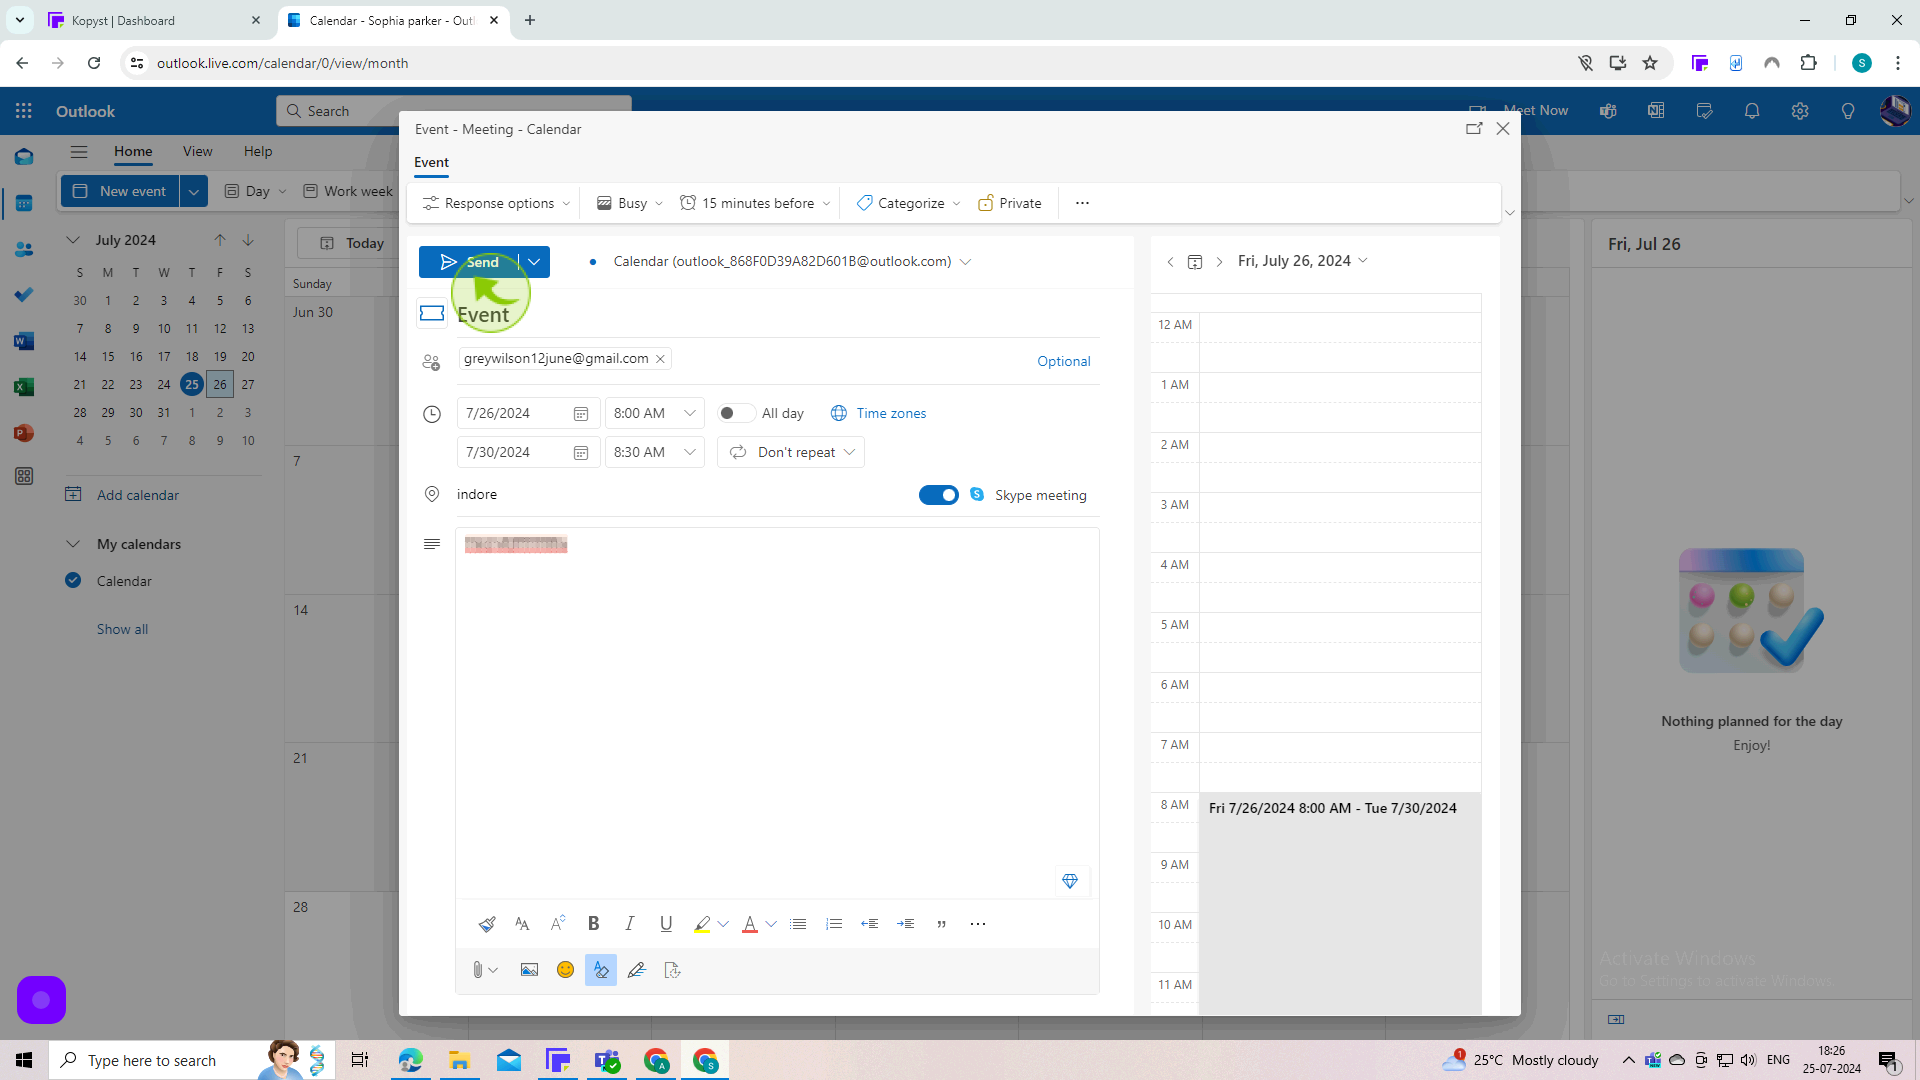1920x1080 pixels.
Task: Open the 15 minutes before reminder dropdown
Action: 755,203
